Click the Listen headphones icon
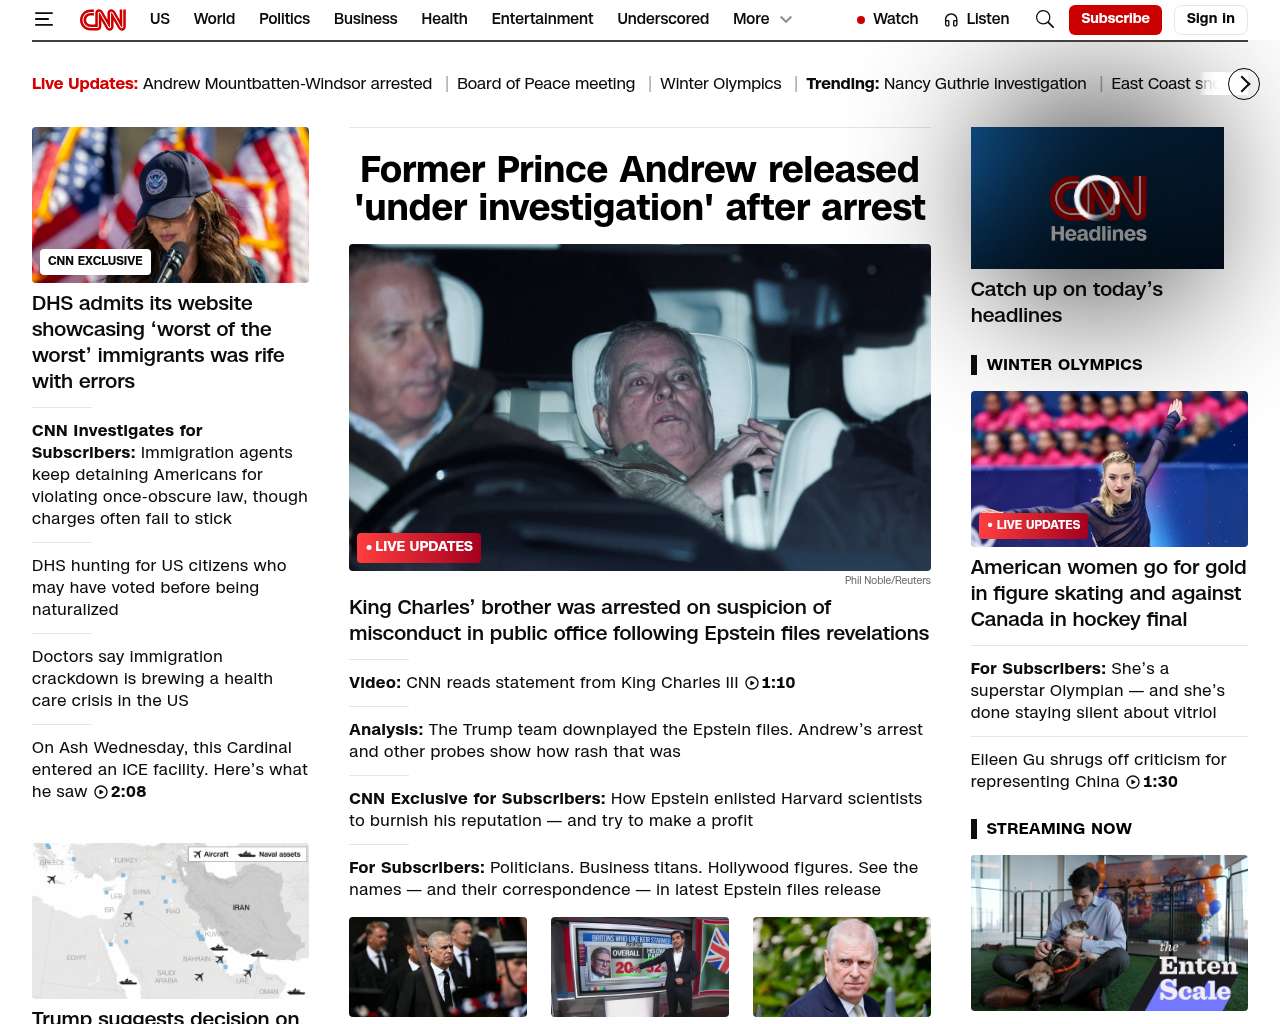 point(951,19)
